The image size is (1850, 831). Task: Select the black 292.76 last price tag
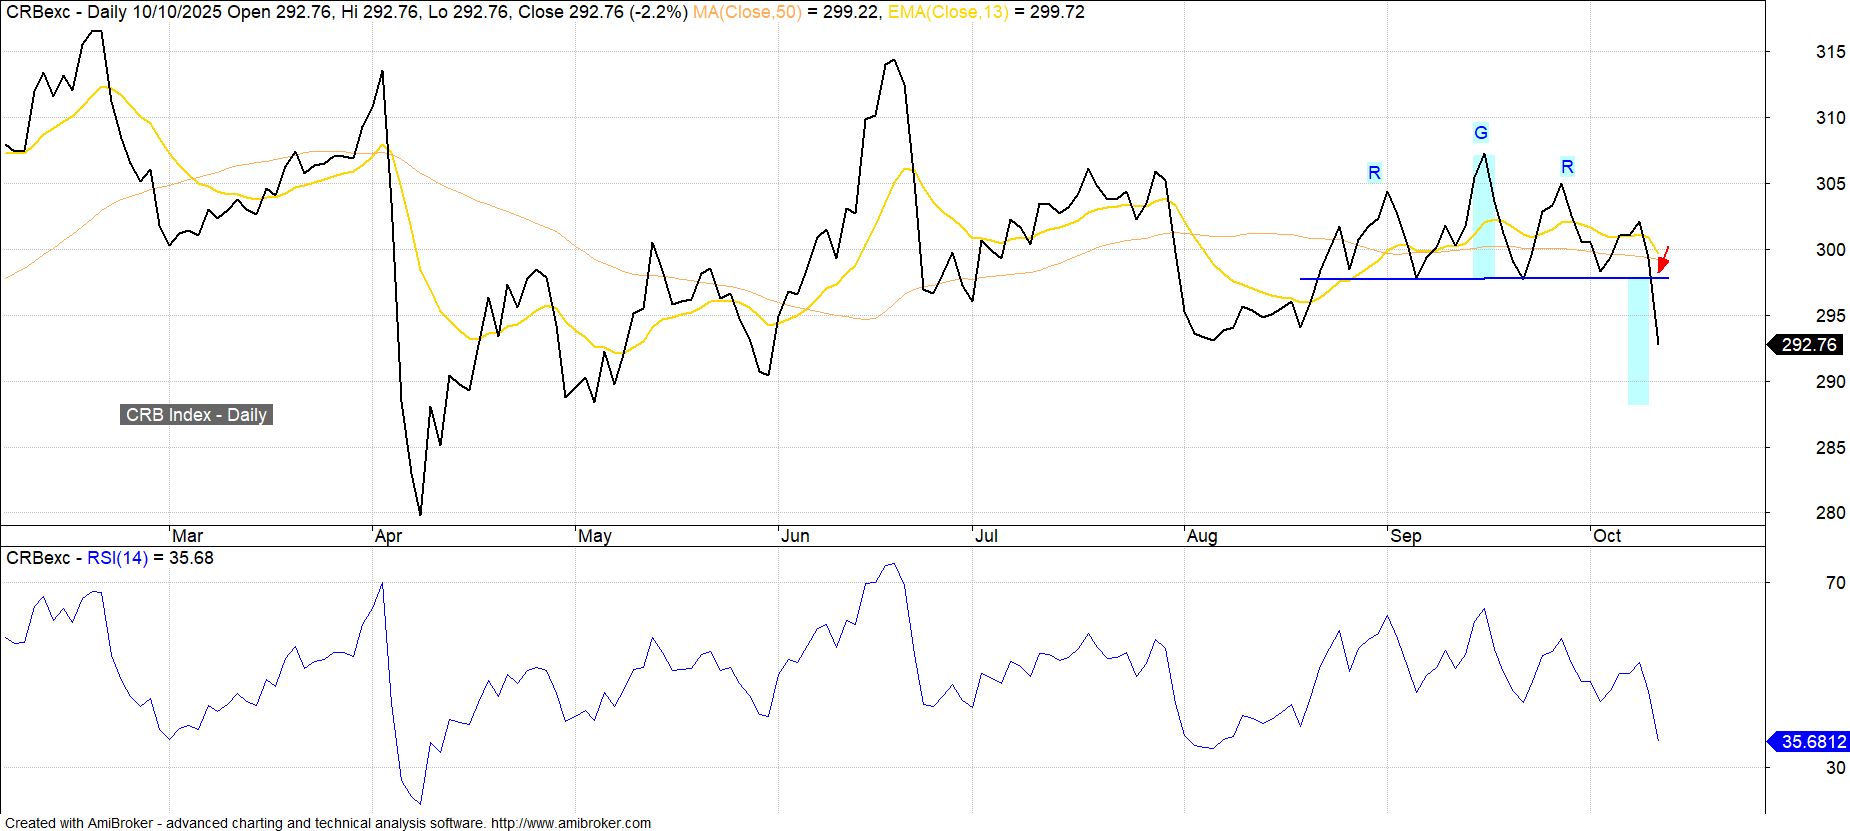tap(1808, 345)
